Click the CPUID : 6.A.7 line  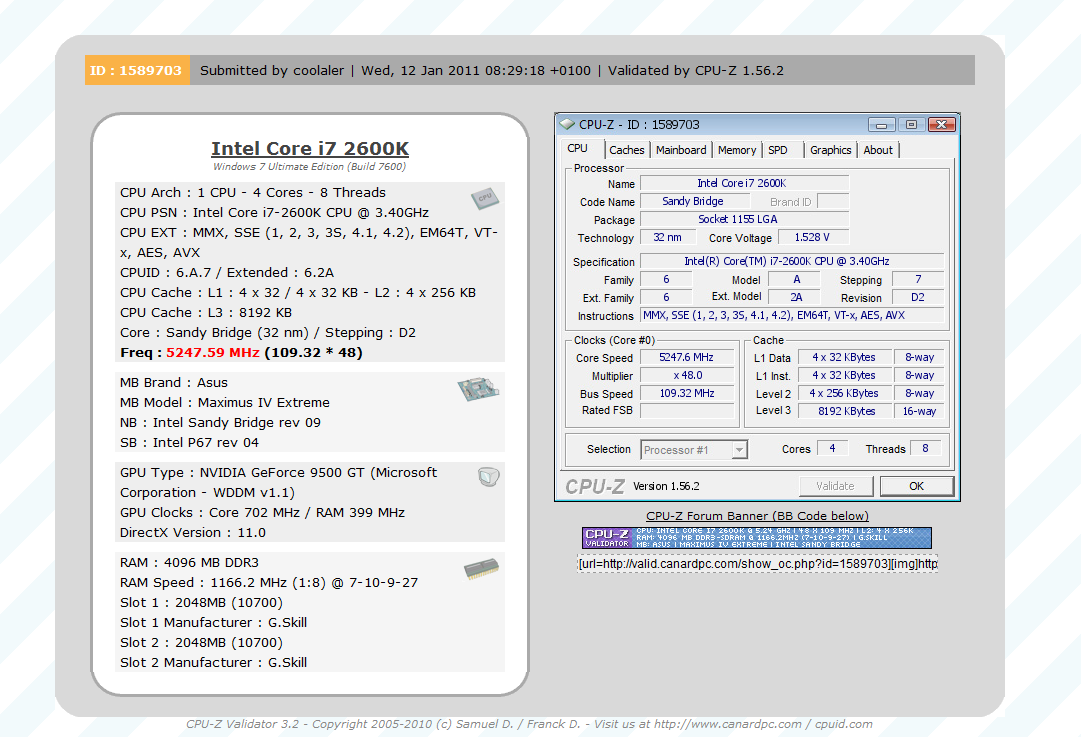pyautogui.click(x=227, y=272)
